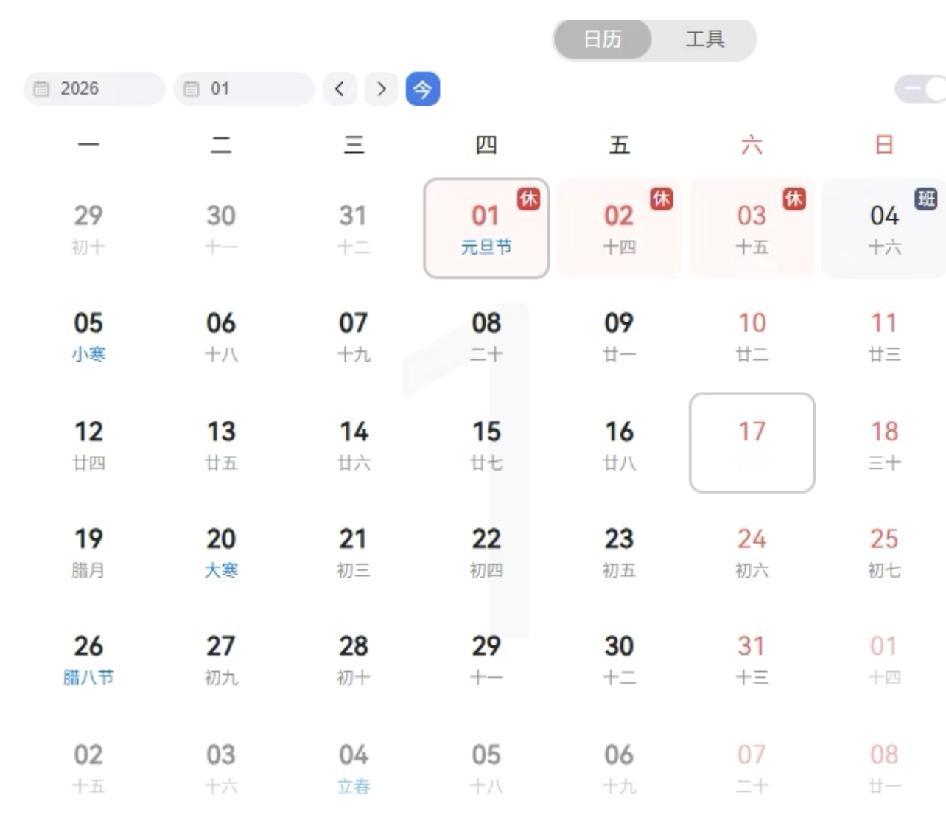The image size is (946, 813).
Task: Click the 一 Monday column header
Action: point(88,145)
